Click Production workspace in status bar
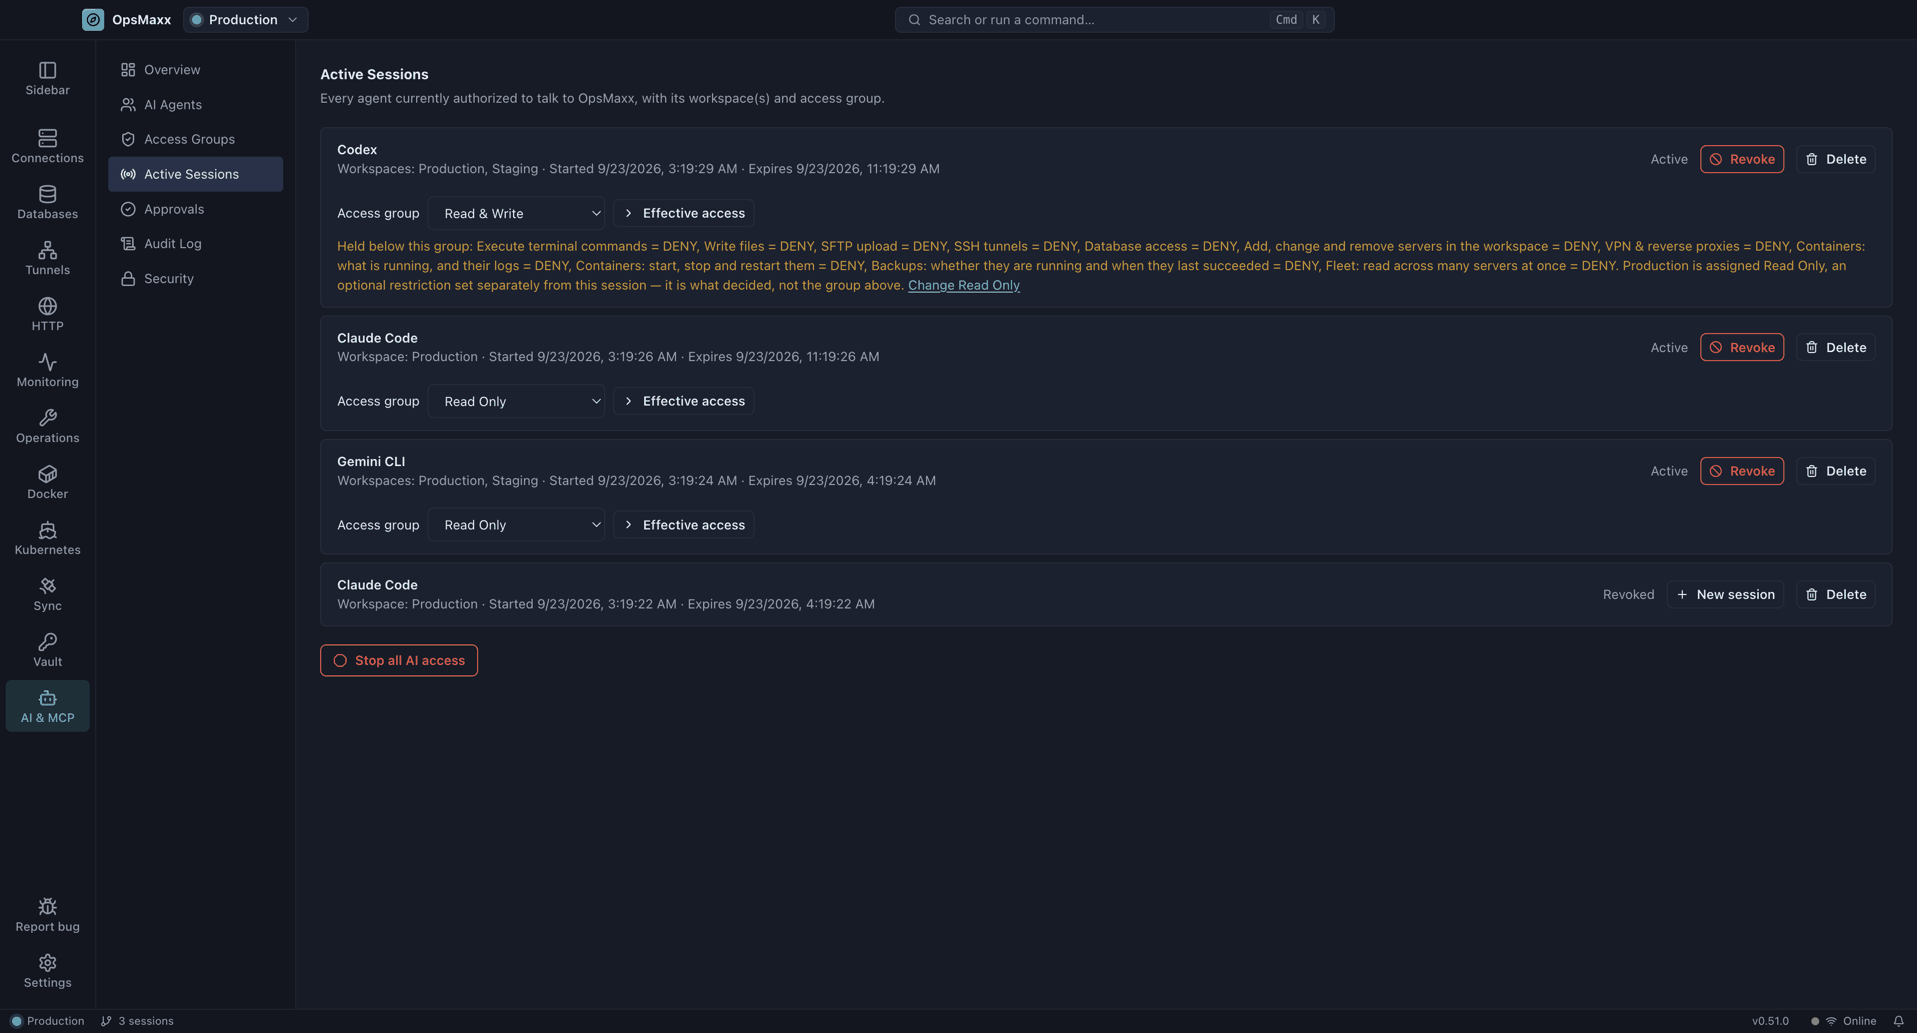This screenshot has width=1917, height=1033. 47,1021
